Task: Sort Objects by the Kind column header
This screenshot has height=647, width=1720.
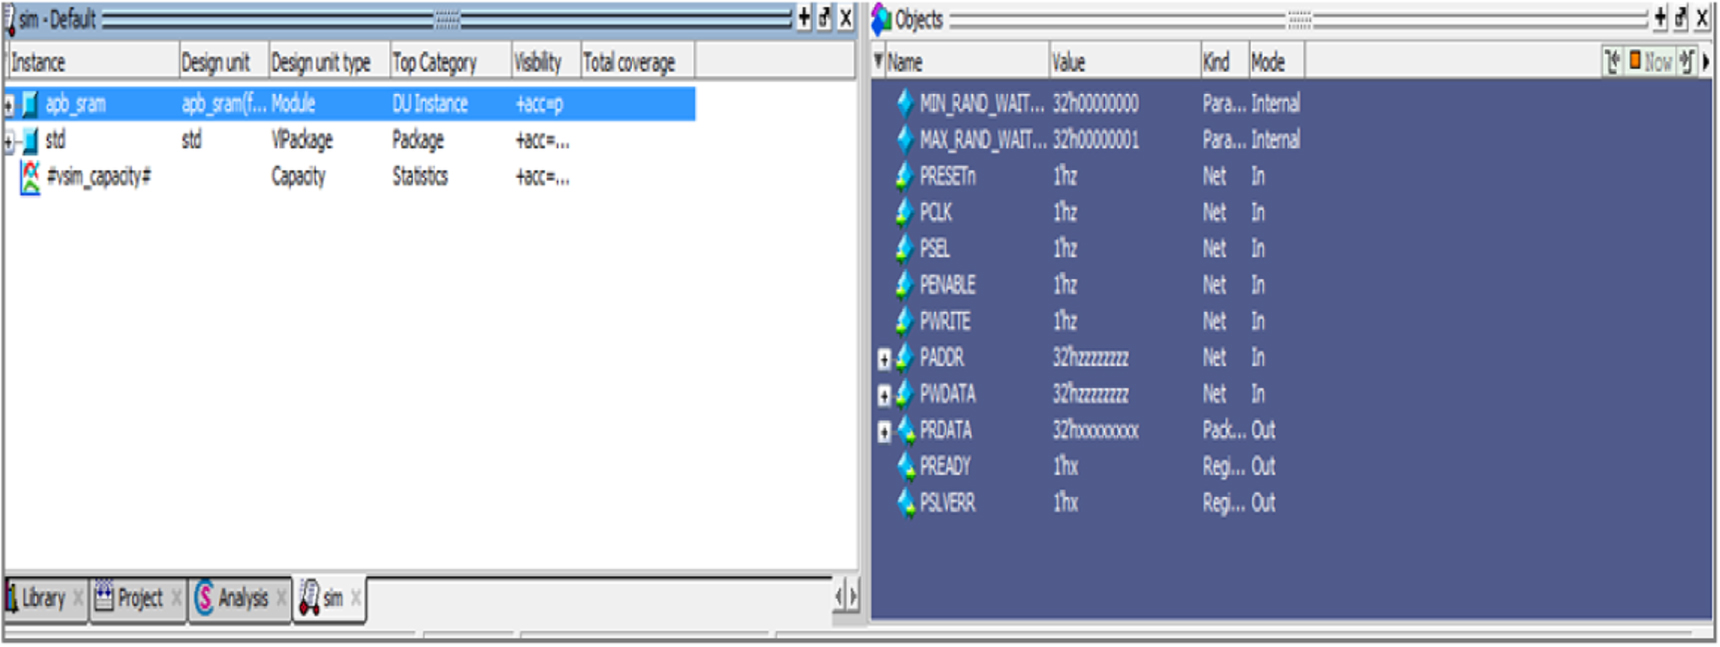Action: pyautogui.click(x=1225, y=62)
